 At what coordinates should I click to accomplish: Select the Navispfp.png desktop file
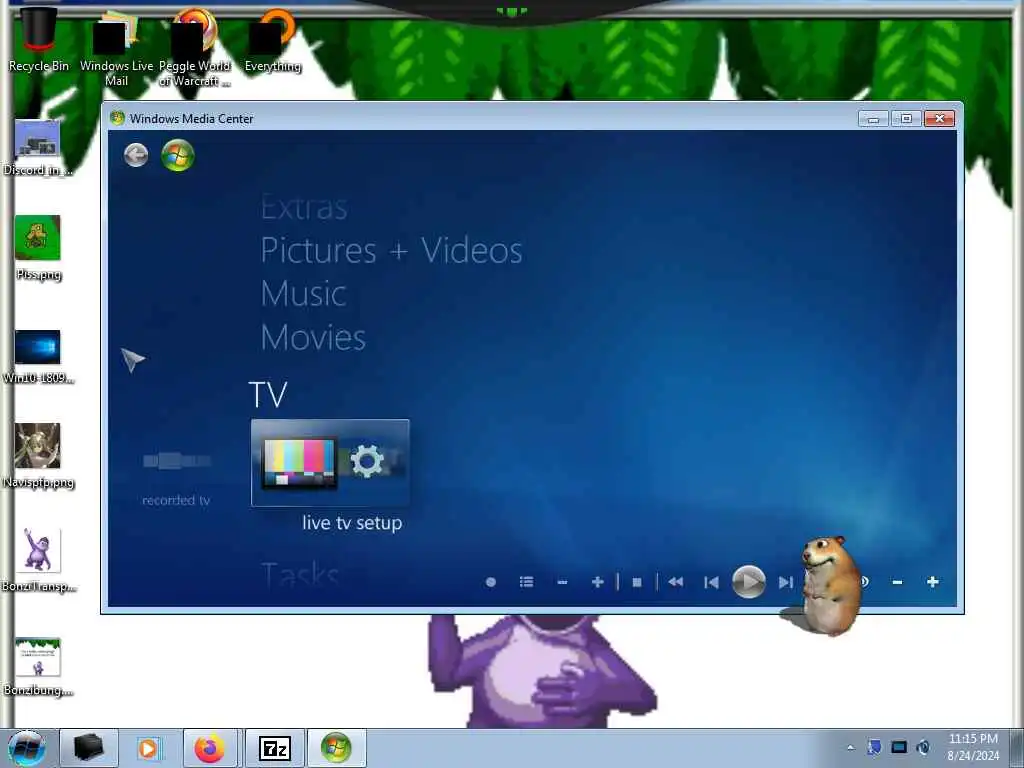point(38,456)
